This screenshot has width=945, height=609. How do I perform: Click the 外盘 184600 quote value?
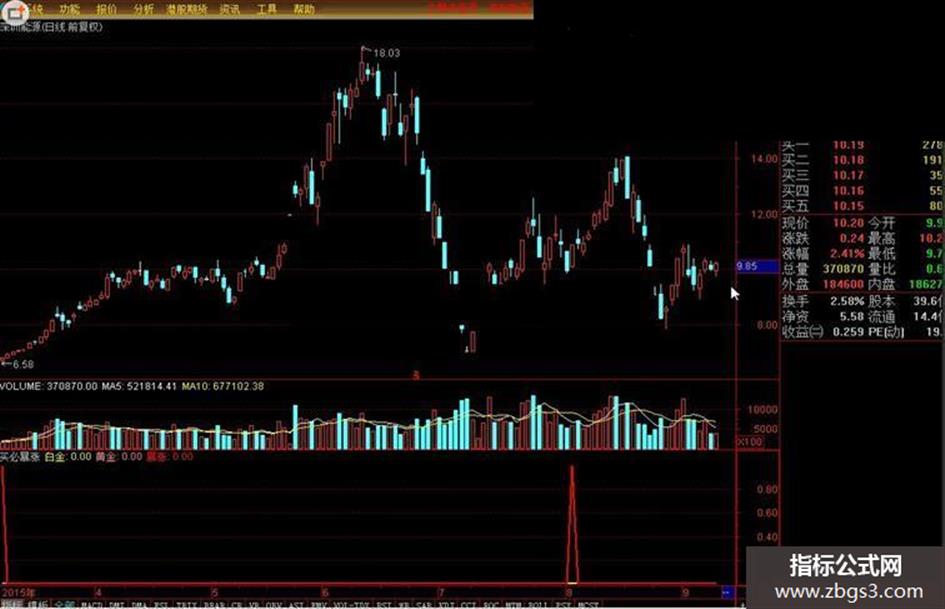pyautogui.click(x=844, y=284)
